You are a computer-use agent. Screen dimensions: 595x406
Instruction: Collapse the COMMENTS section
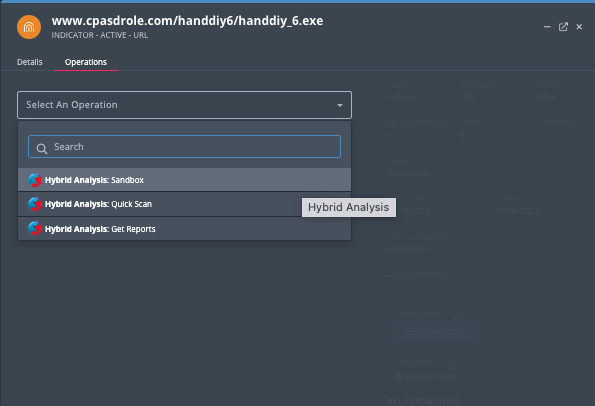[389, 363]
